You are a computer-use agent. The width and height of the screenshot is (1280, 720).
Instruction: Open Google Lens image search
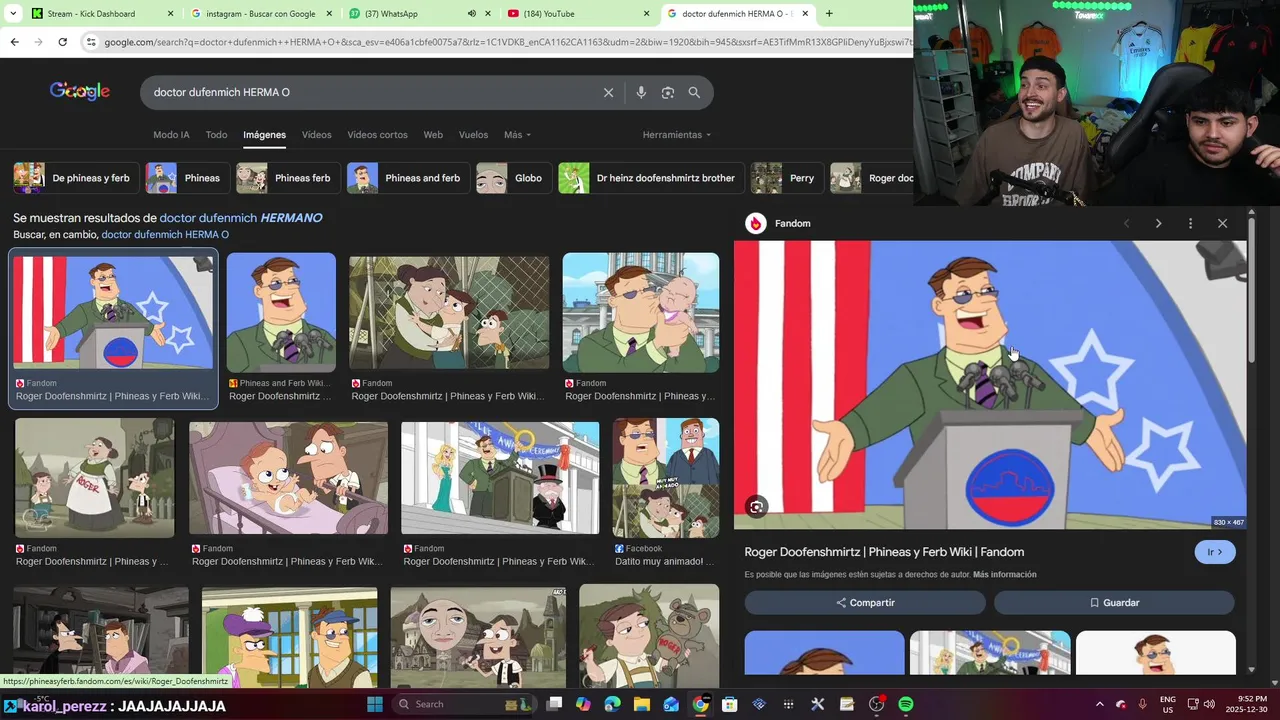pos(667,92)
